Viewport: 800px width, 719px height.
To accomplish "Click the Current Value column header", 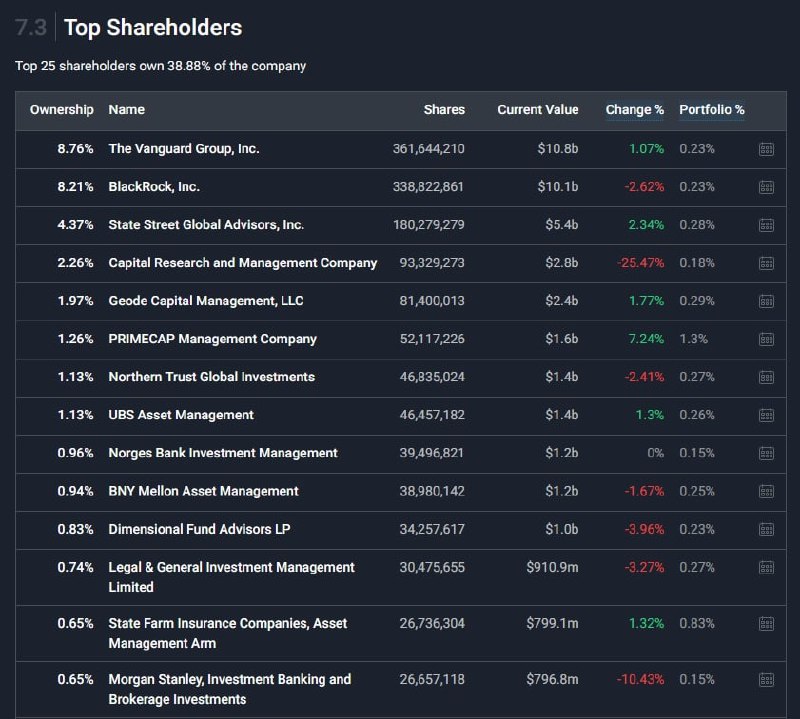I will pyautogui.click(x=538, y=110).
